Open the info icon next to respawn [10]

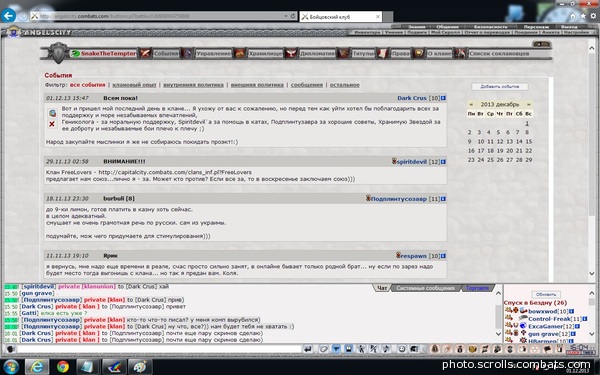(443, 256)
